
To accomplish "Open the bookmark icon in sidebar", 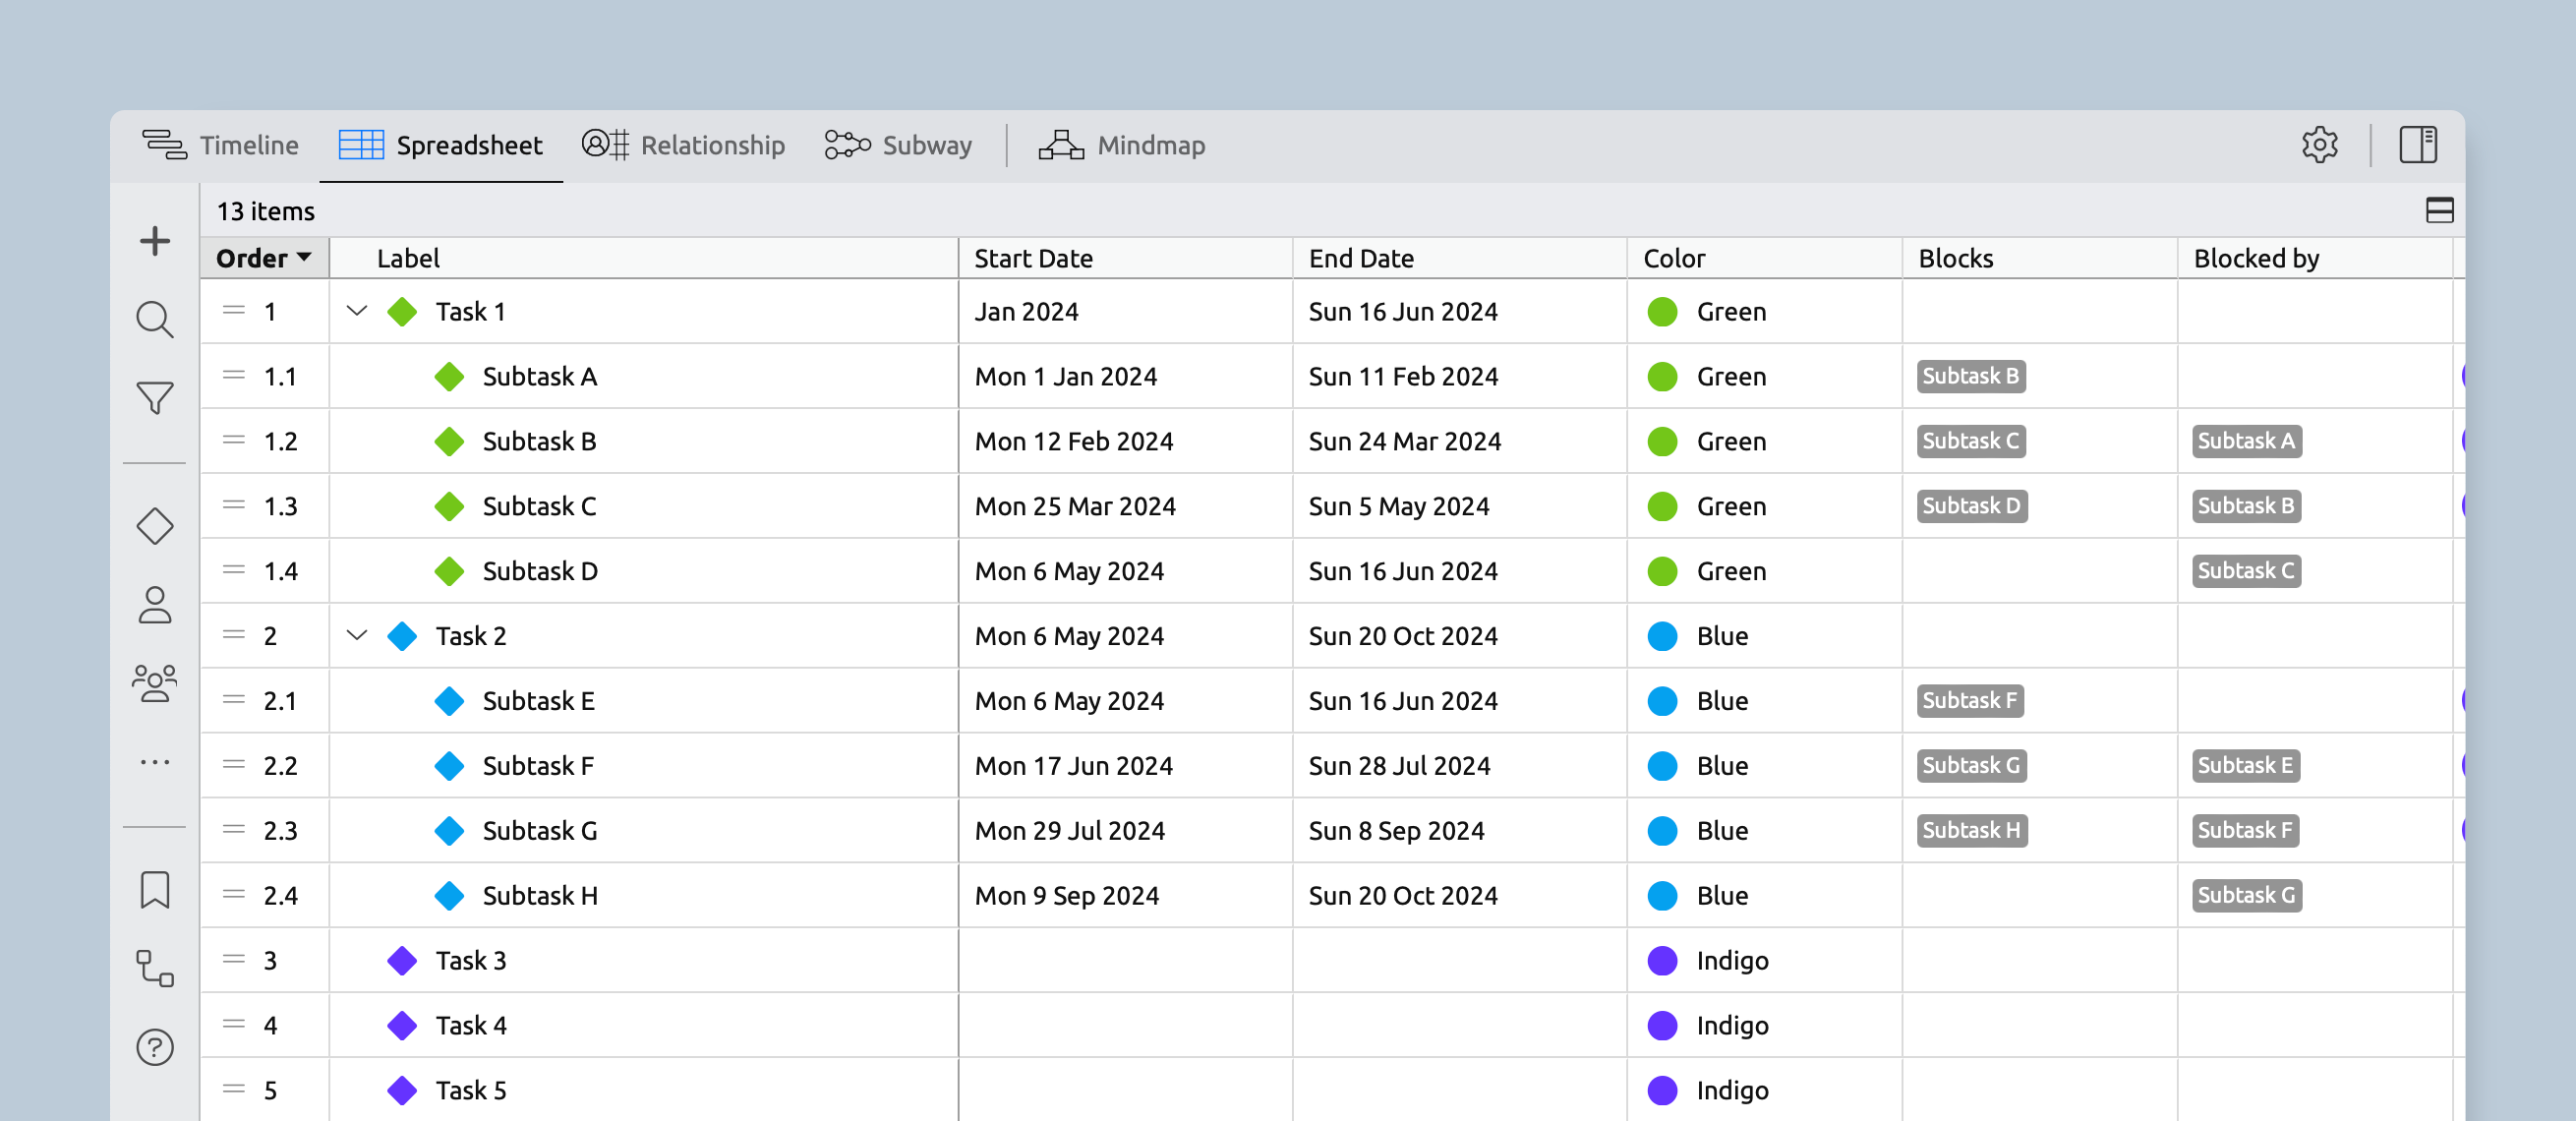I will pyautogui.click(x=155, y=889).
